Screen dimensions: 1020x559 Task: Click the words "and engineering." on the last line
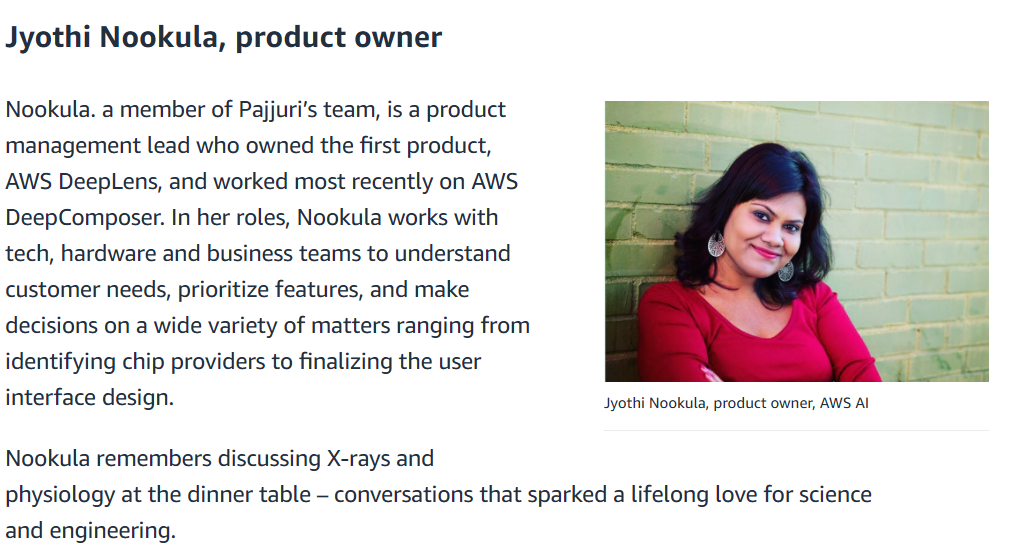pyautogui.click(x=90, y=531)
